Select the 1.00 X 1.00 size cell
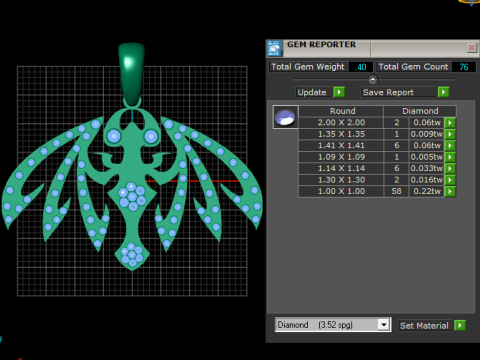Image resolution: width=480 pixels, height=360 pixels. point(341,191)
